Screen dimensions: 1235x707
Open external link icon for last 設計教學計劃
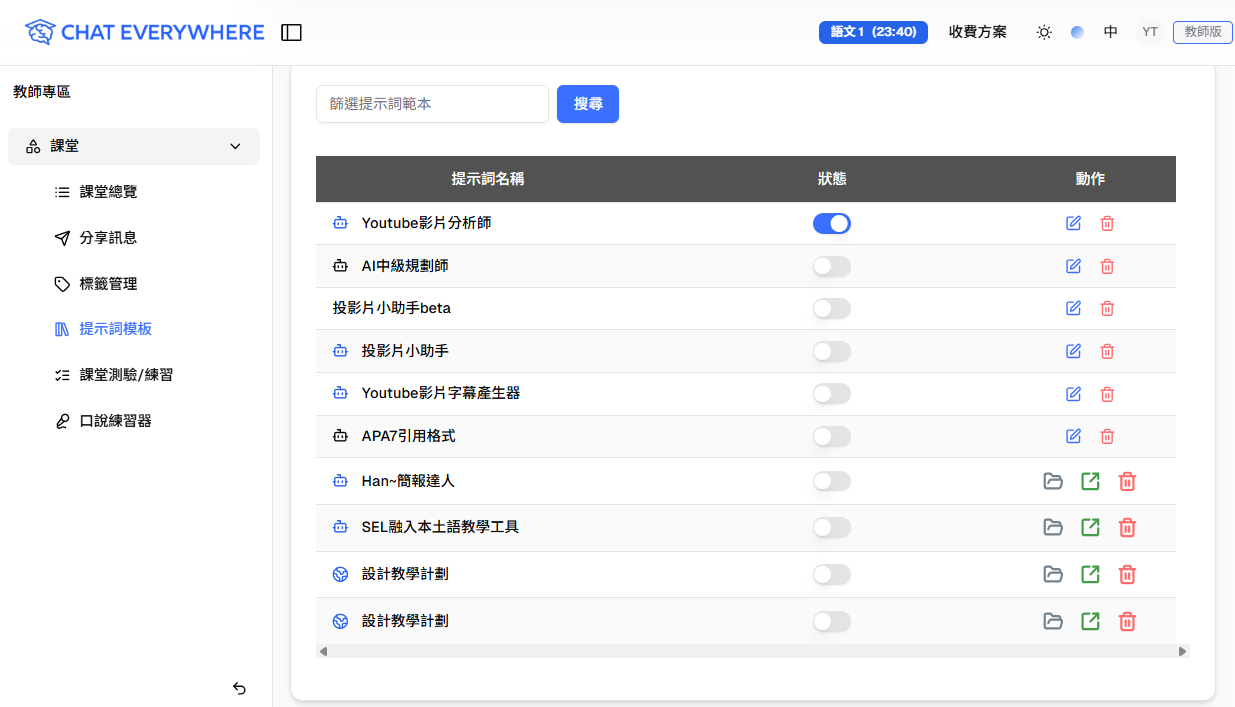click(x=1090, y=621)
